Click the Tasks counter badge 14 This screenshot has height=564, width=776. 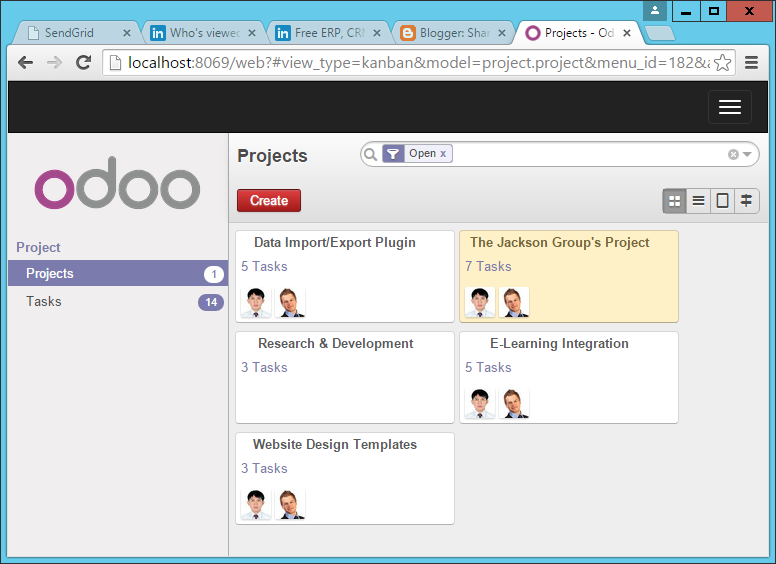(211, 302)
